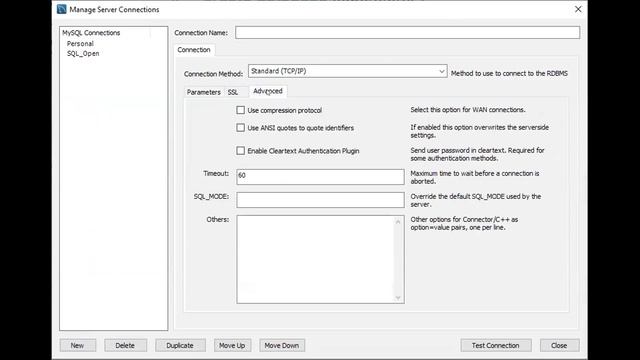This screenshot has width=640, height=360.
Task: Click the MySQL Connections list header
Action: (91, 33)
